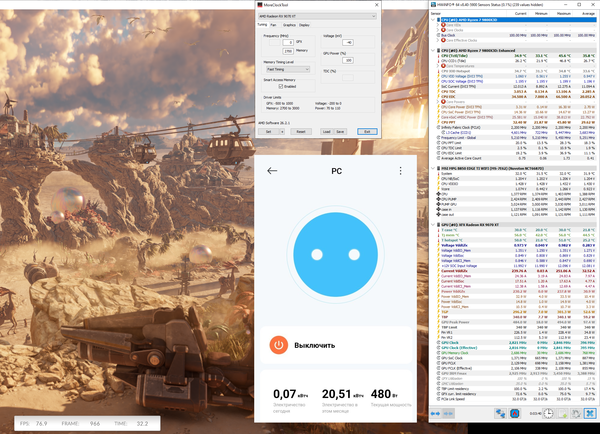
Task: Select the GPU Memory Clock sensor row
Action: [x=515, y=353]
